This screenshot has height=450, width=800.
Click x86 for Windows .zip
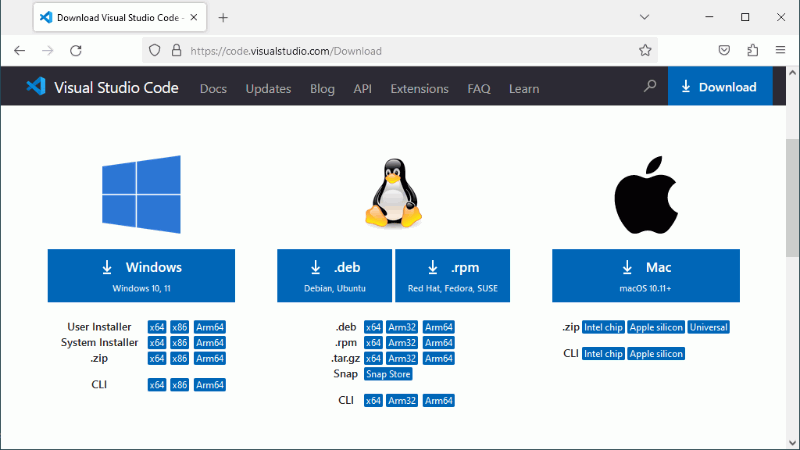(x=180, y=359)
